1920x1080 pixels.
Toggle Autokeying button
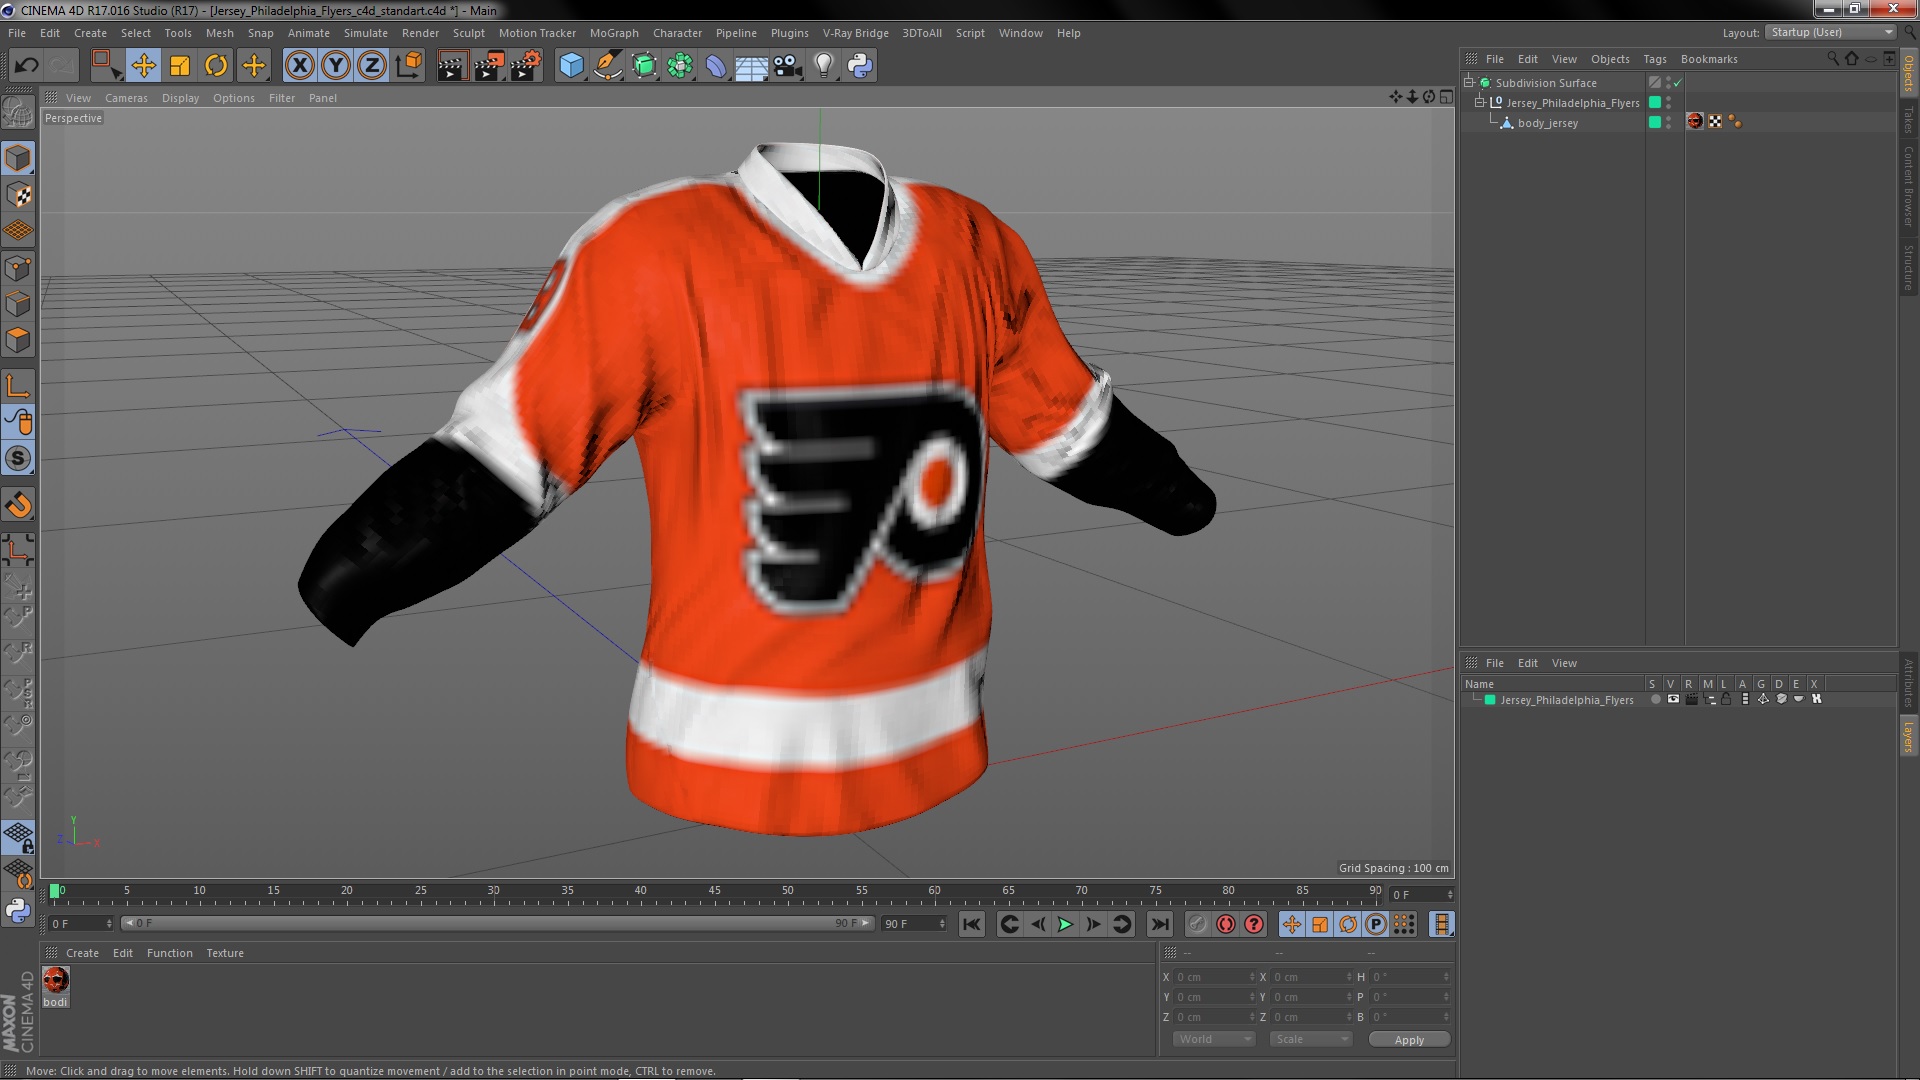point(1226,925)
